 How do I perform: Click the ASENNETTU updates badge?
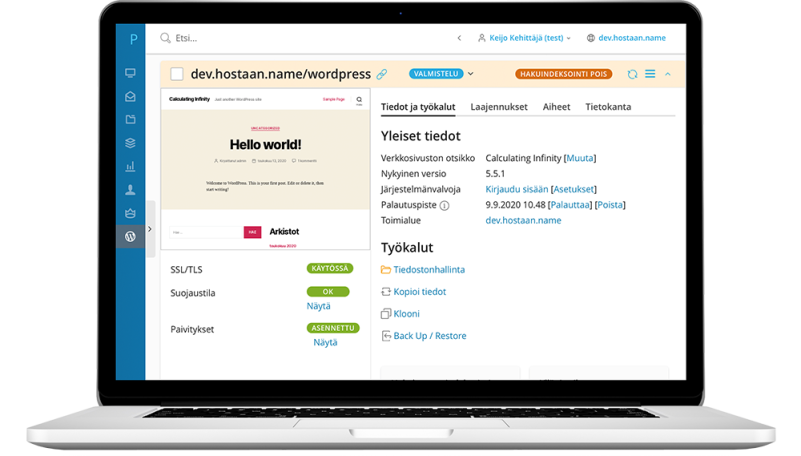coord(333,328)
